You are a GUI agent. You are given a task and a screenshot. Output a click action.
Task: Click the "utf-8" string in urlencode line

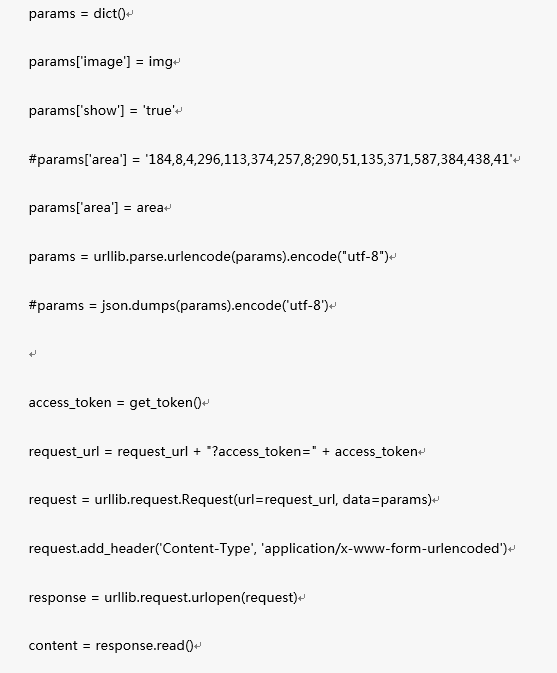click(x=361, y=257)
